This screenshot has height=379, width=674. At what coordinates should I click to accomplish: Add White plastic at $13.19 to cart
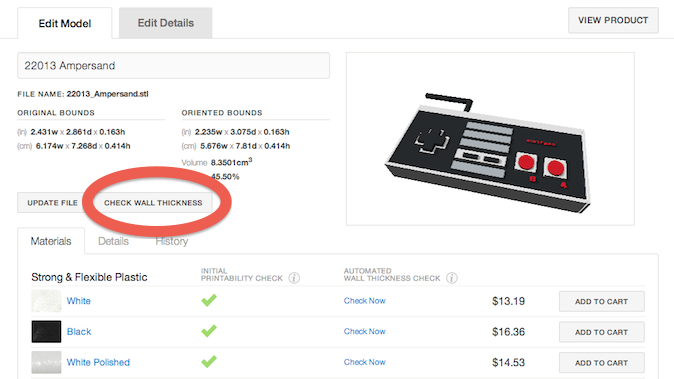(x=601, y=301)
